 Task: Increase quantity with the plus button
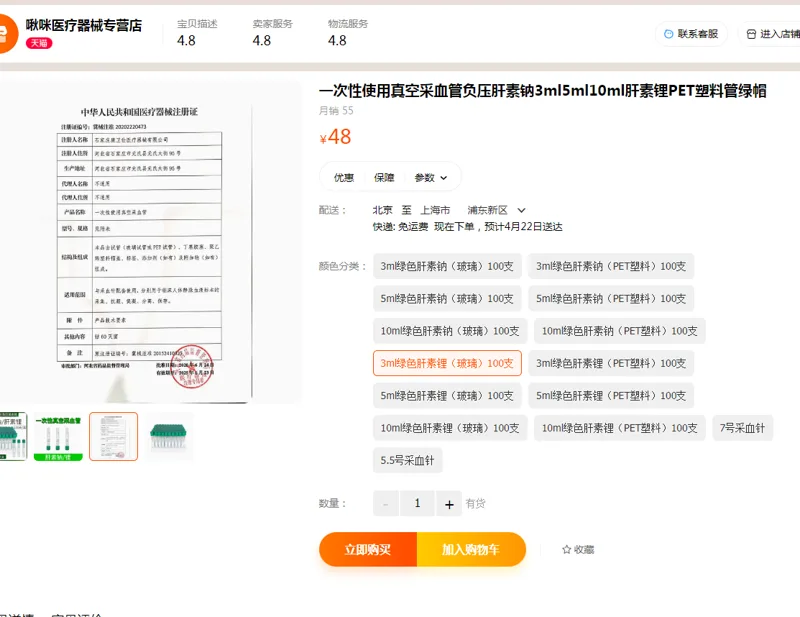[x=449, y=504]
